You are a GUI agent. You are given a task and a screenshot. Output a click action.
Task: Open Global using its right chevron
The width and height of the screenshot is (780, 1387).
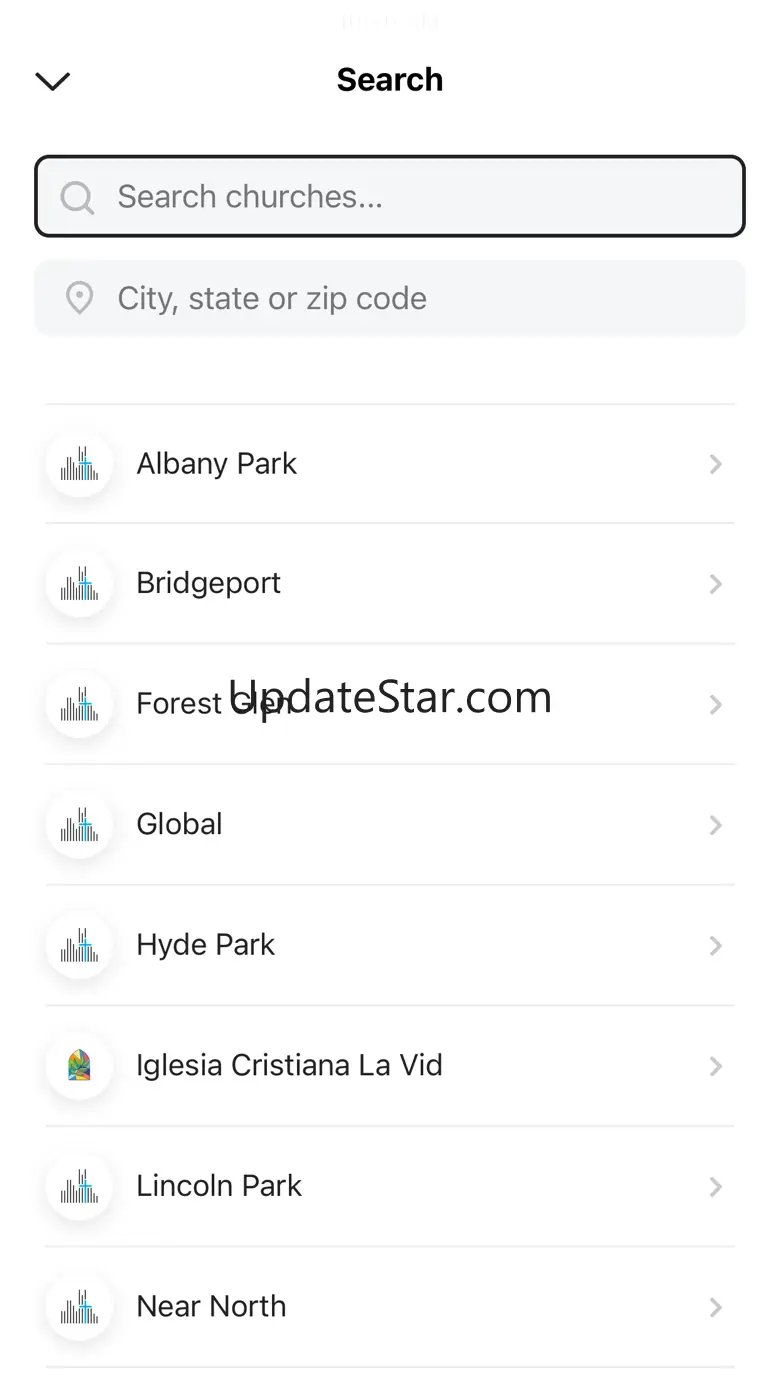pyautogui.click(x=715, y=825)
